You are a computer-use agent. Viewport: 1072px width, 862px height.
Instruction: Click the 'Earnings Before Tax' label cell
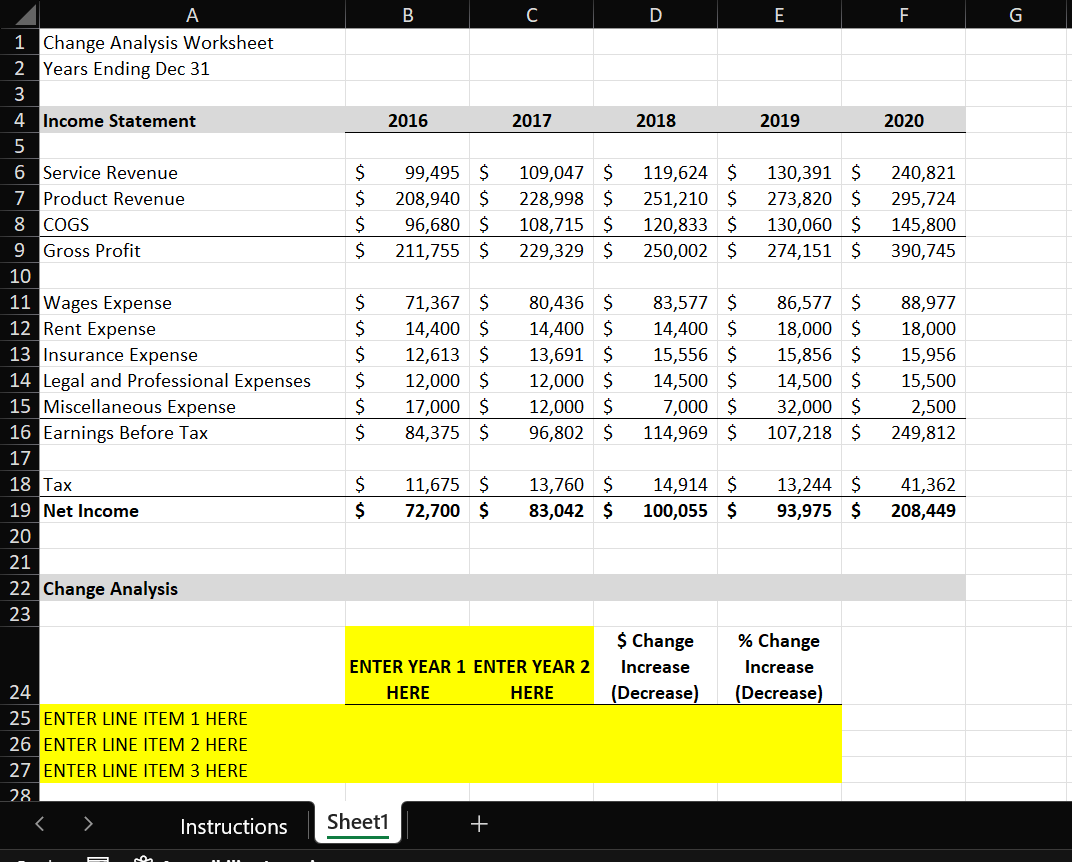(x=192, y=432)
